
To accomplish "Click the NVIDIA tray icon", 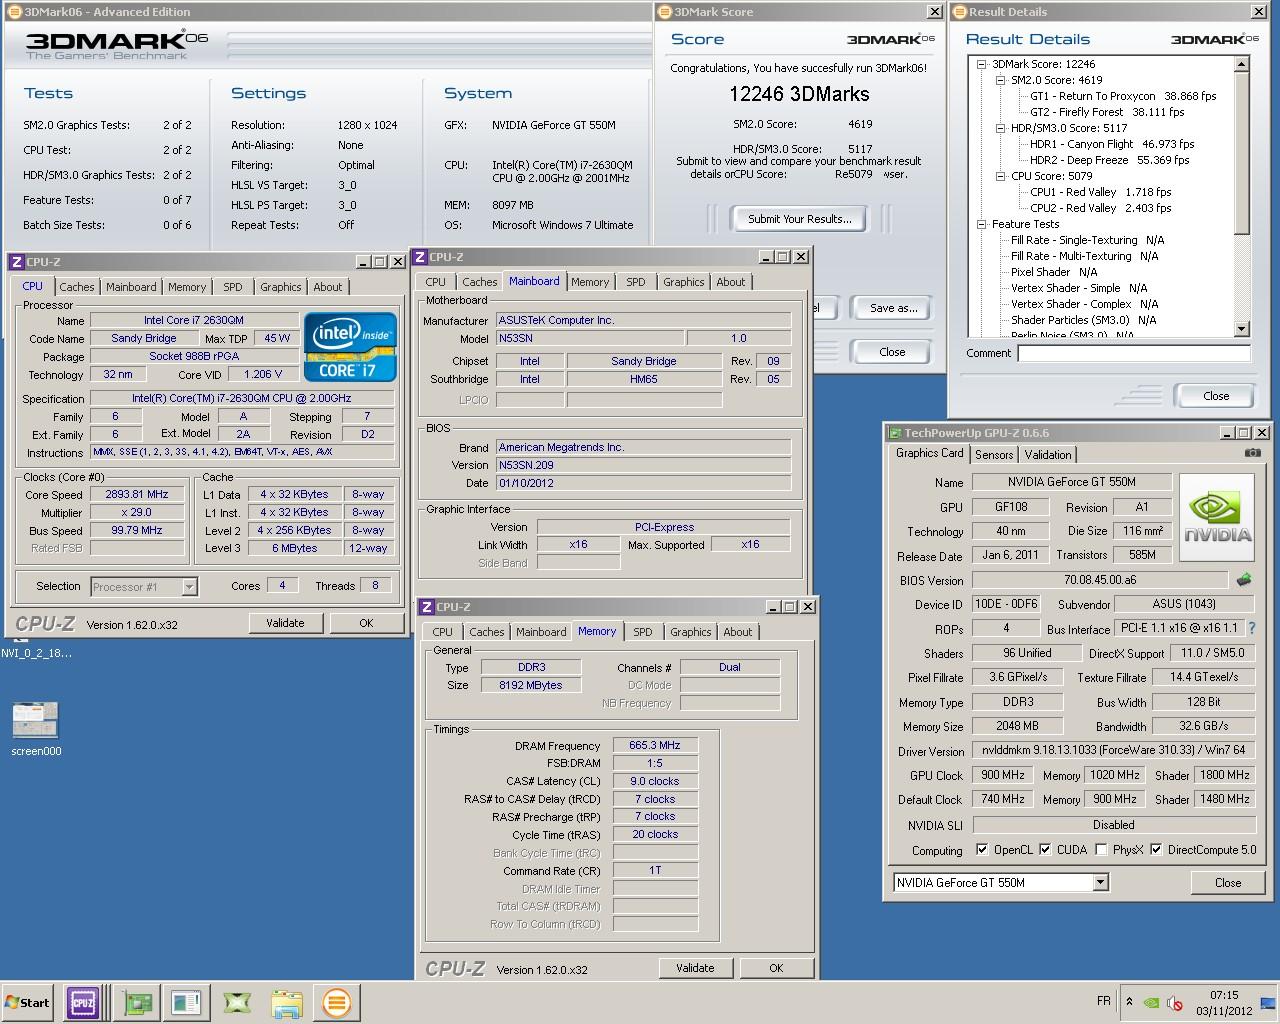I will 1152,1003.
